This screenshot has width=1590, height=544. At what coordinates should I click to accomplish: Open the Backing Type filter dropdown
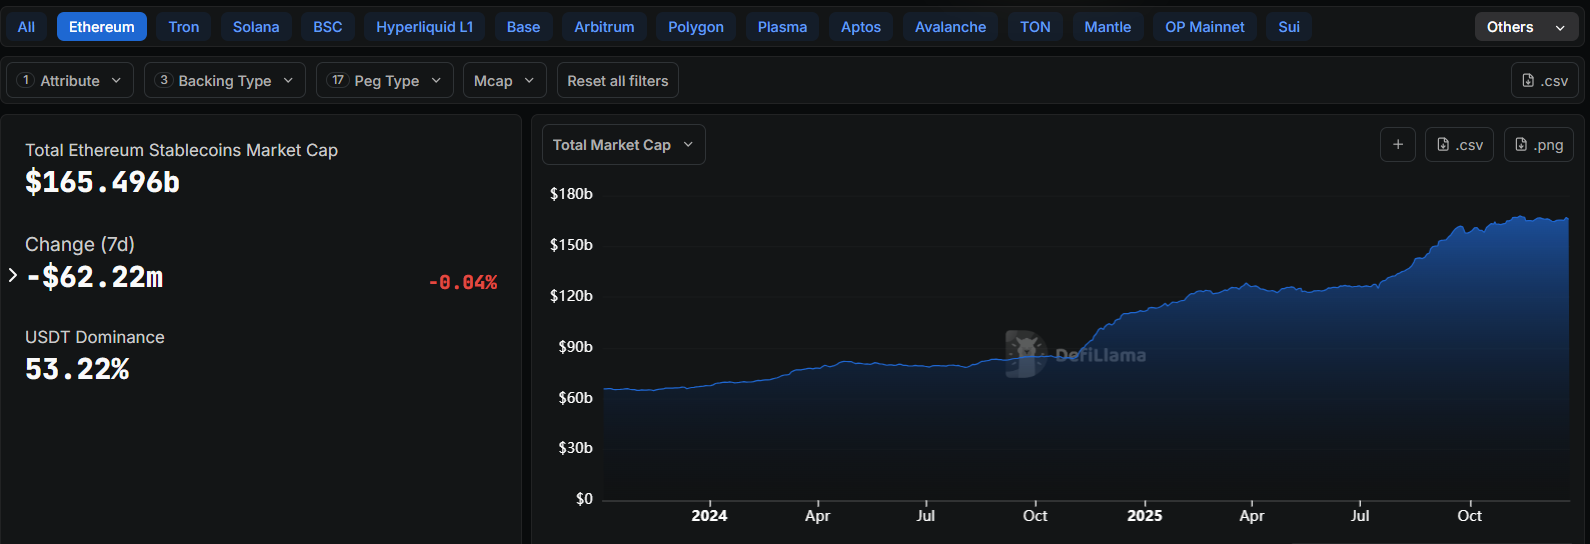tap(224, 81)
